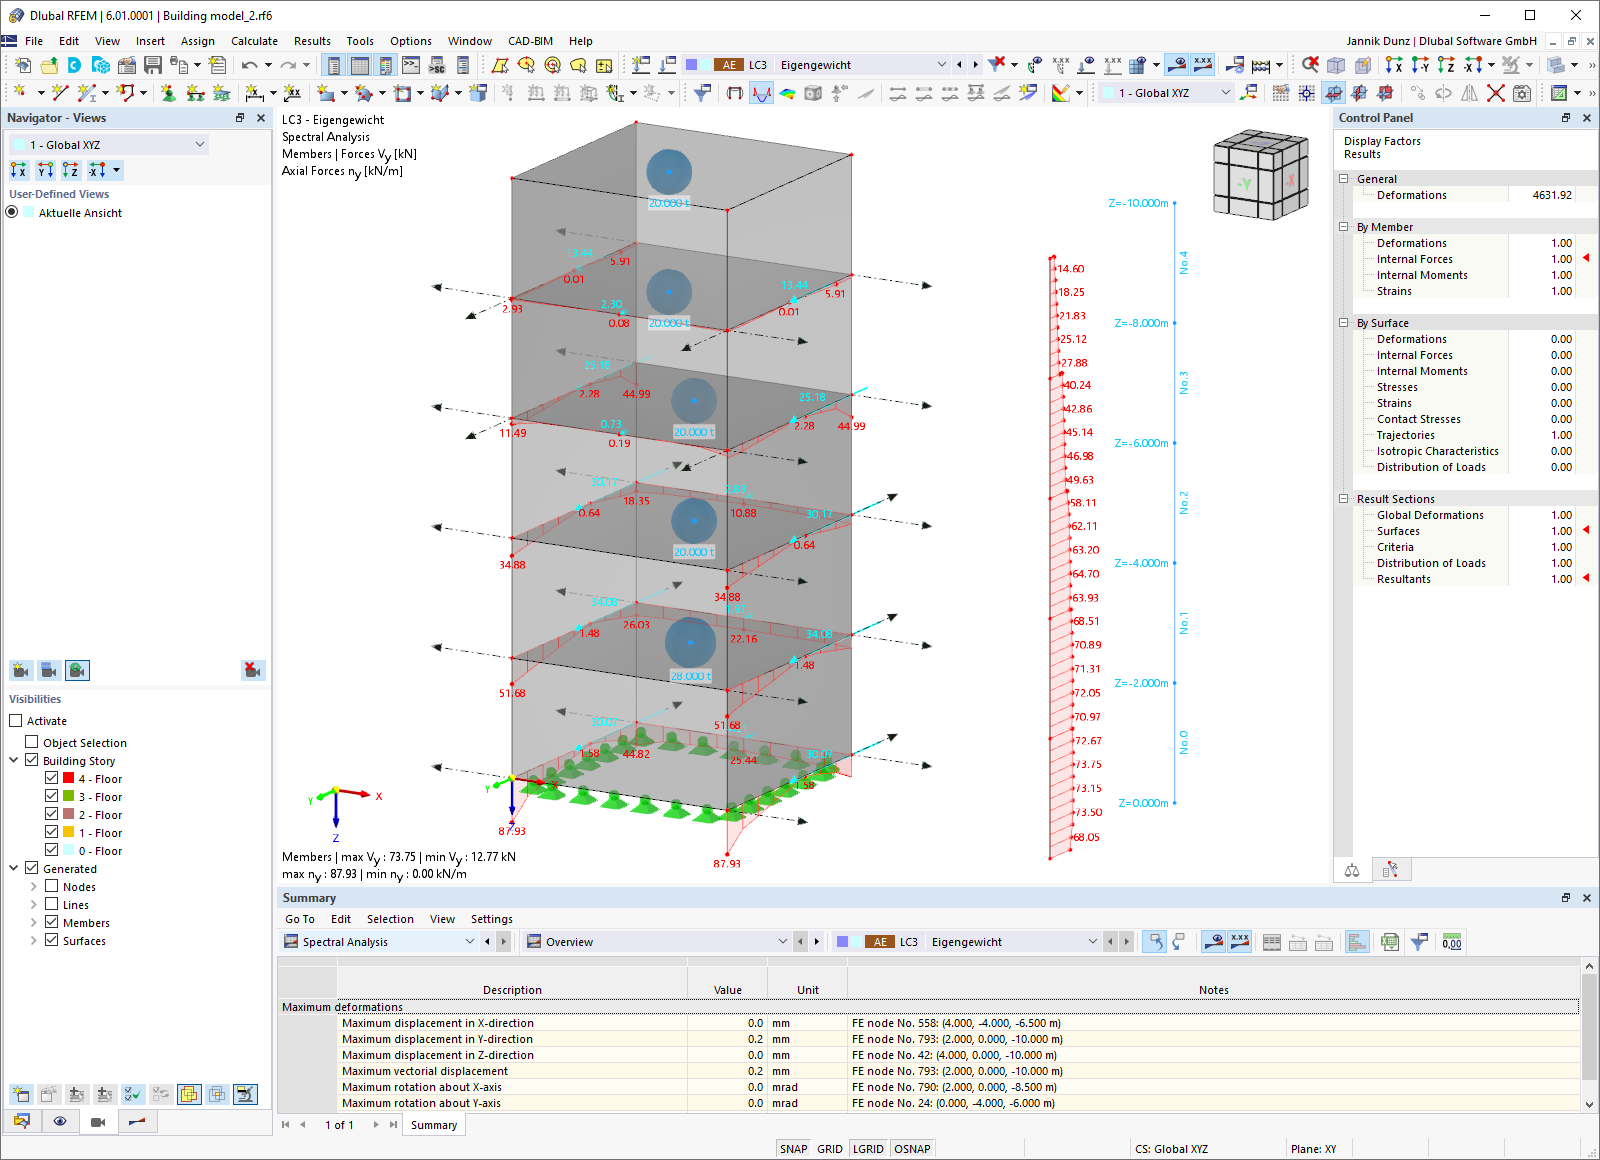Screen dimensions: 1600x1160
Task: Toggle visibility of the 4 - Floor story
Action: [x=53, y=778]
